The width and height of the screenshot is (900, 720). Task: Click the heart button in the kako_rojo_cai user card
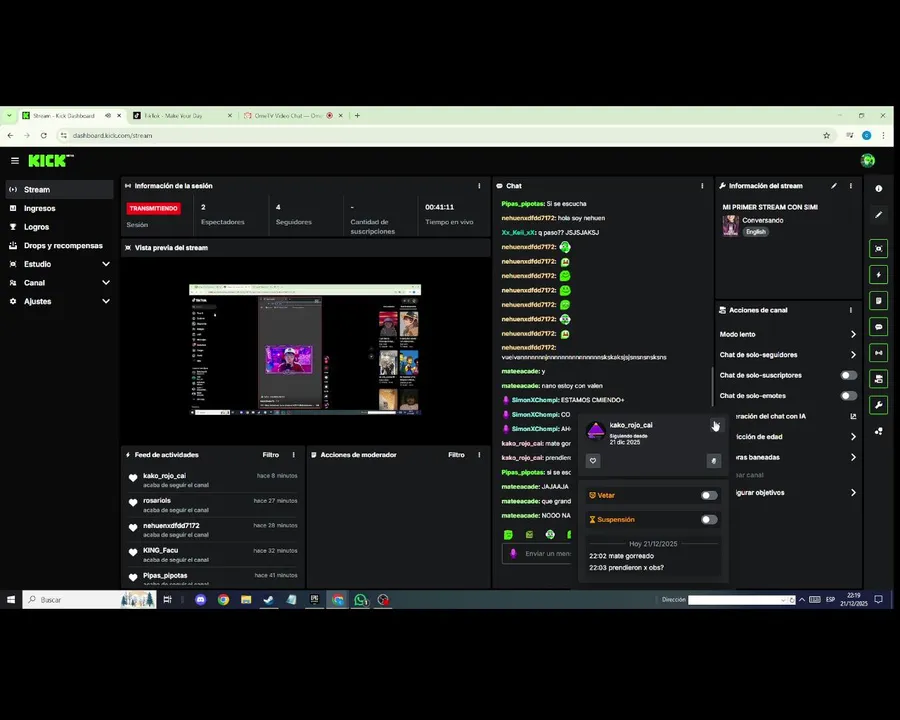tap(593, 460)
